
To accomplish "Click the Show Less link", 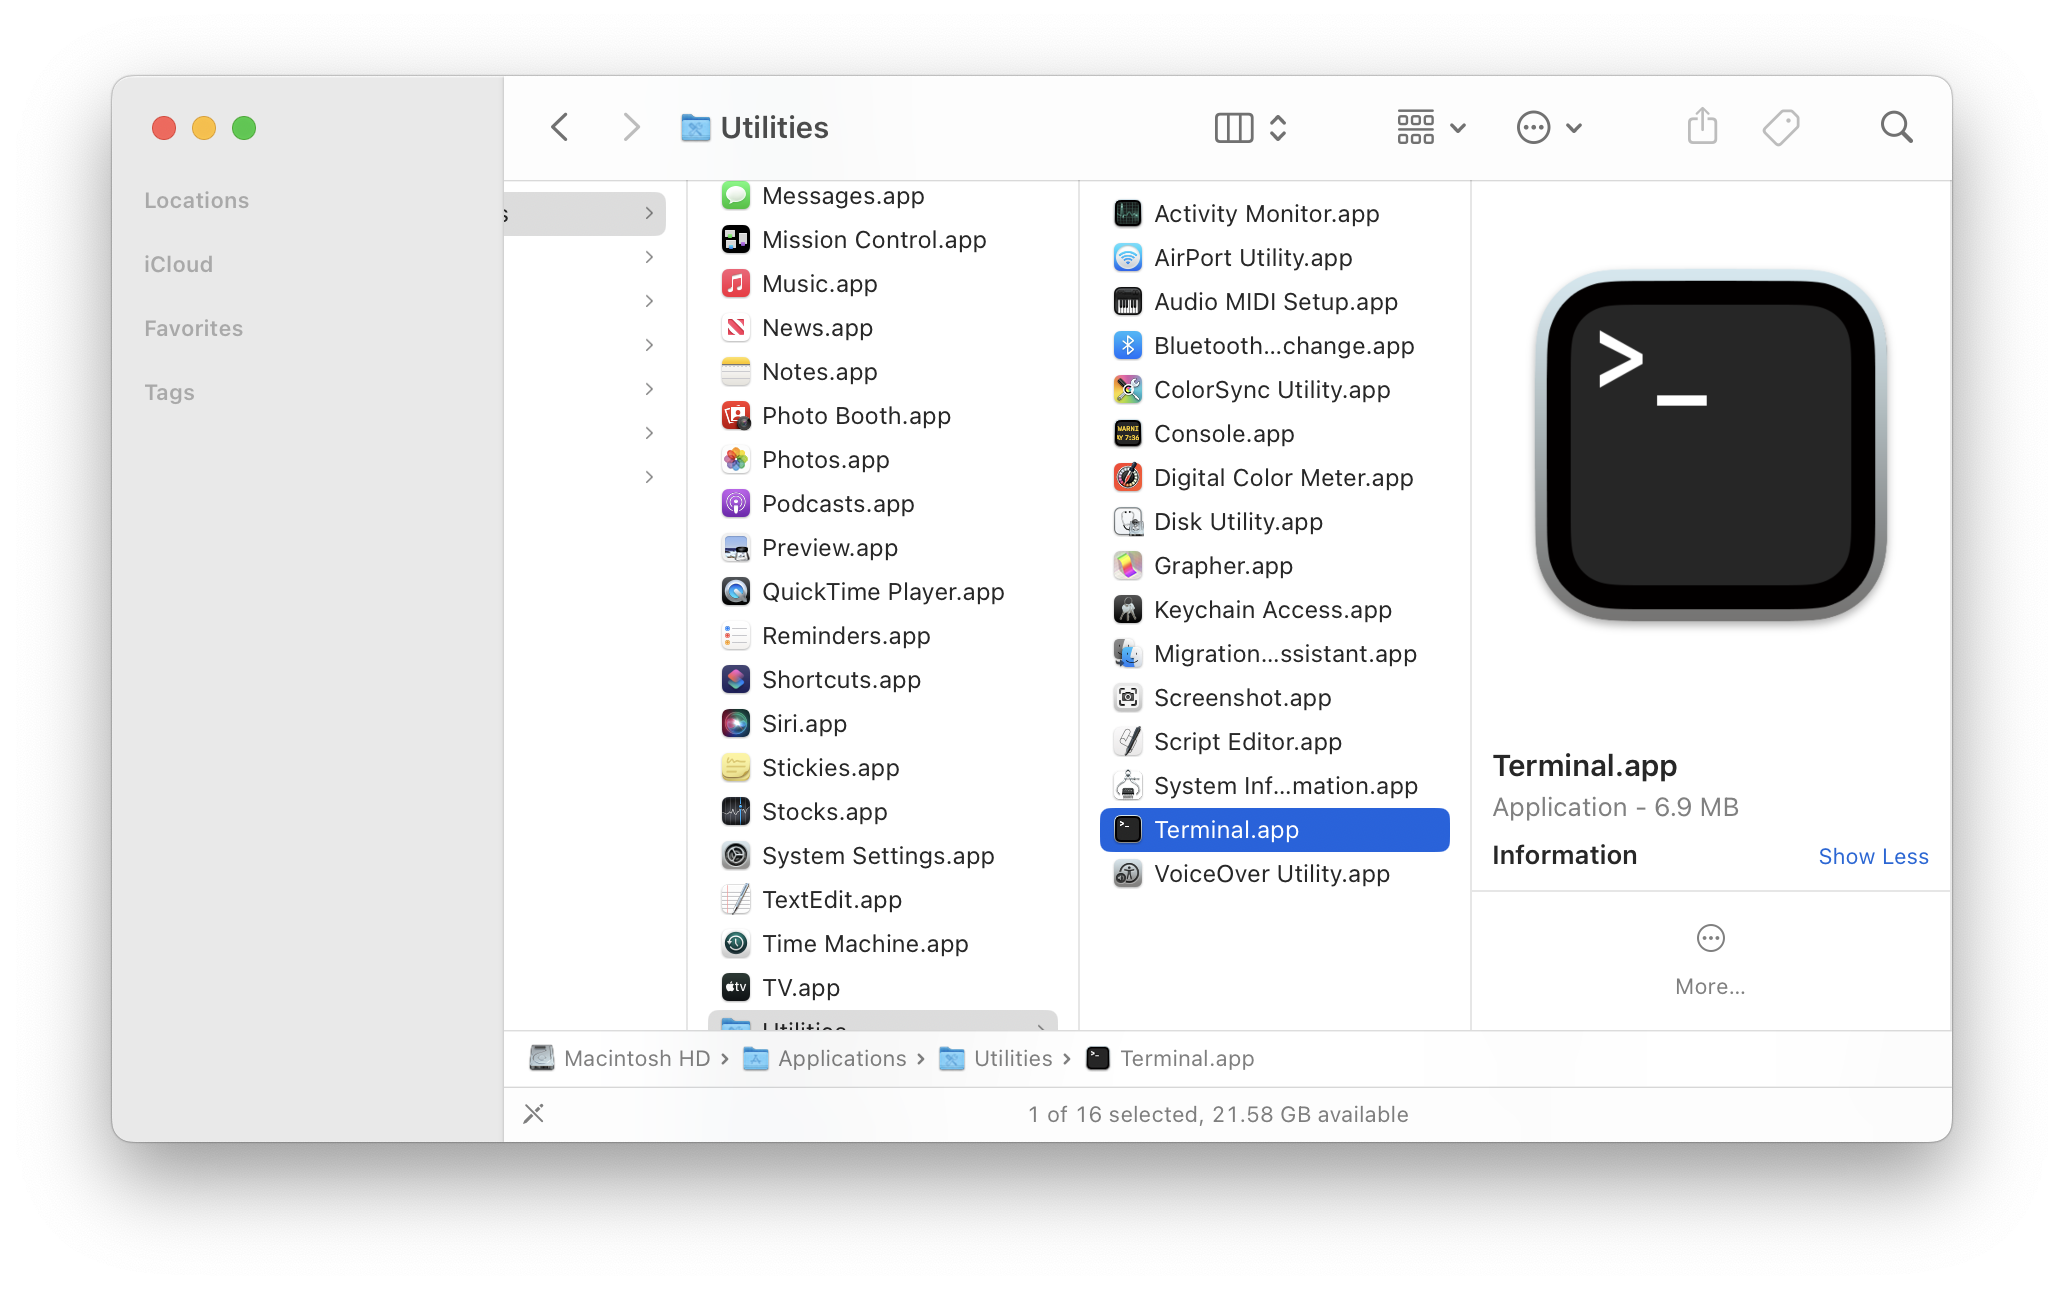I will (x=1872, y=856).
